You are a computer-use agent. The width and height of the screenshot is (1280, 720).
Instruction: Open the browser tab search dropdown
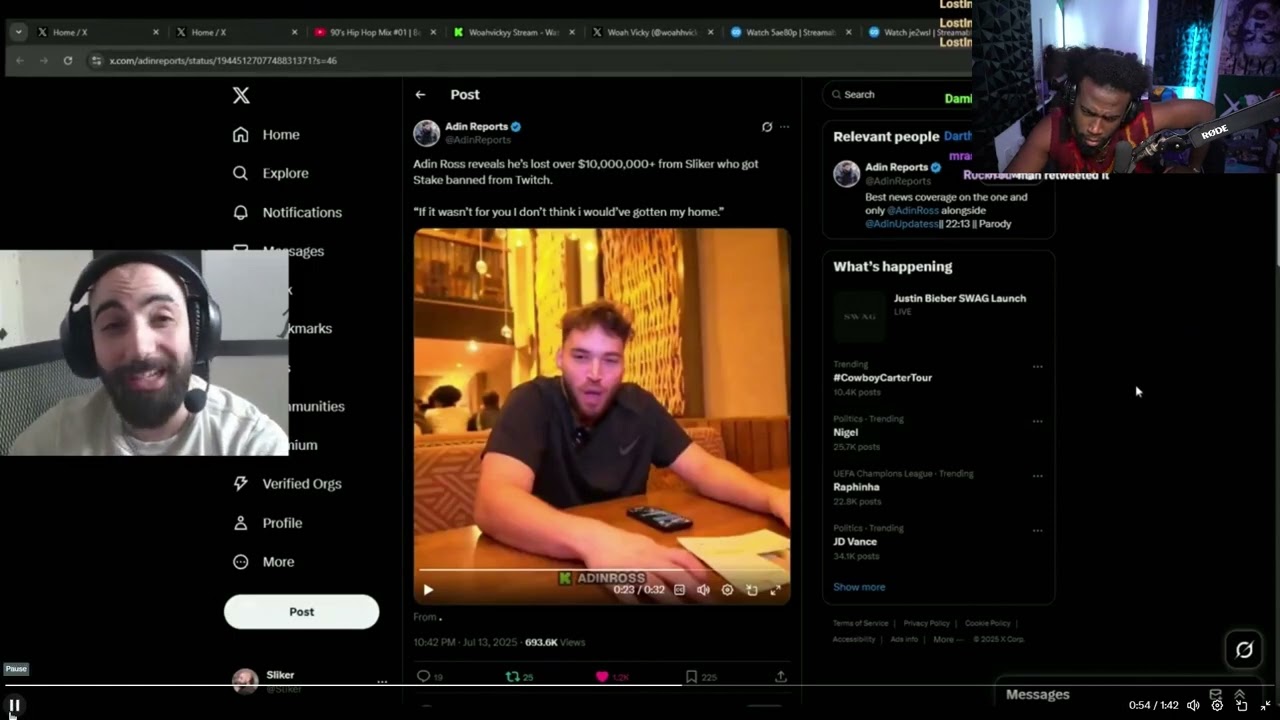coord(18,32)
